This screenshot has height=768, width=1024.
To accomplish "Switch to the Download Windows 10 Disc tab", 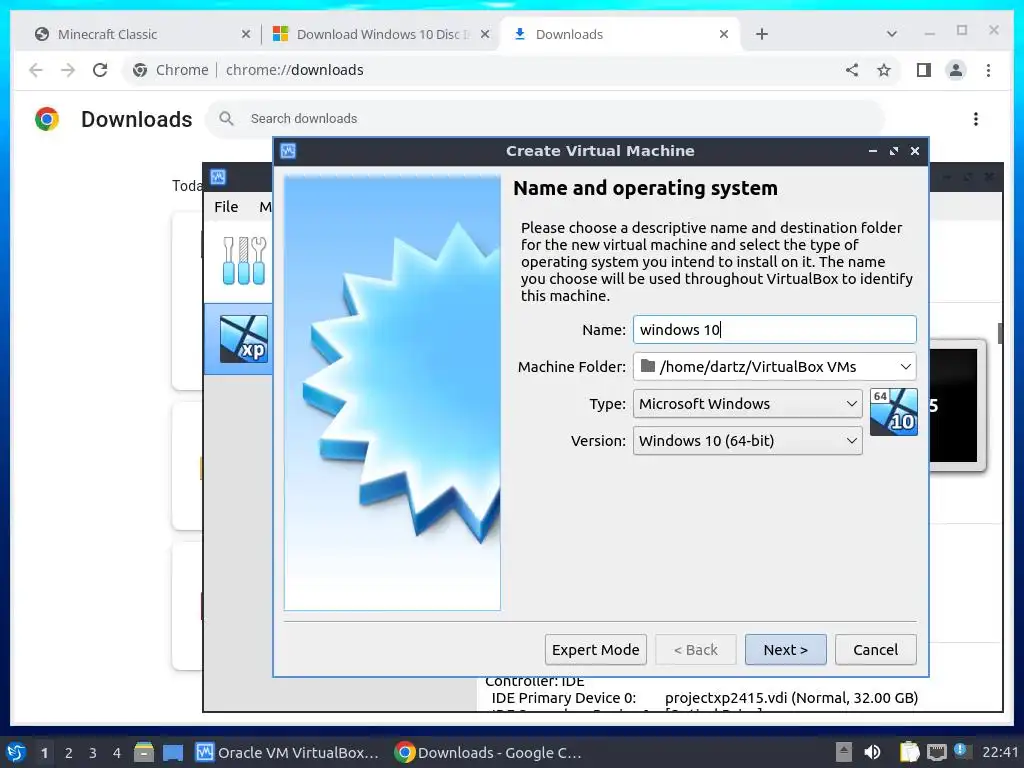I will click(x=383, y=35).
